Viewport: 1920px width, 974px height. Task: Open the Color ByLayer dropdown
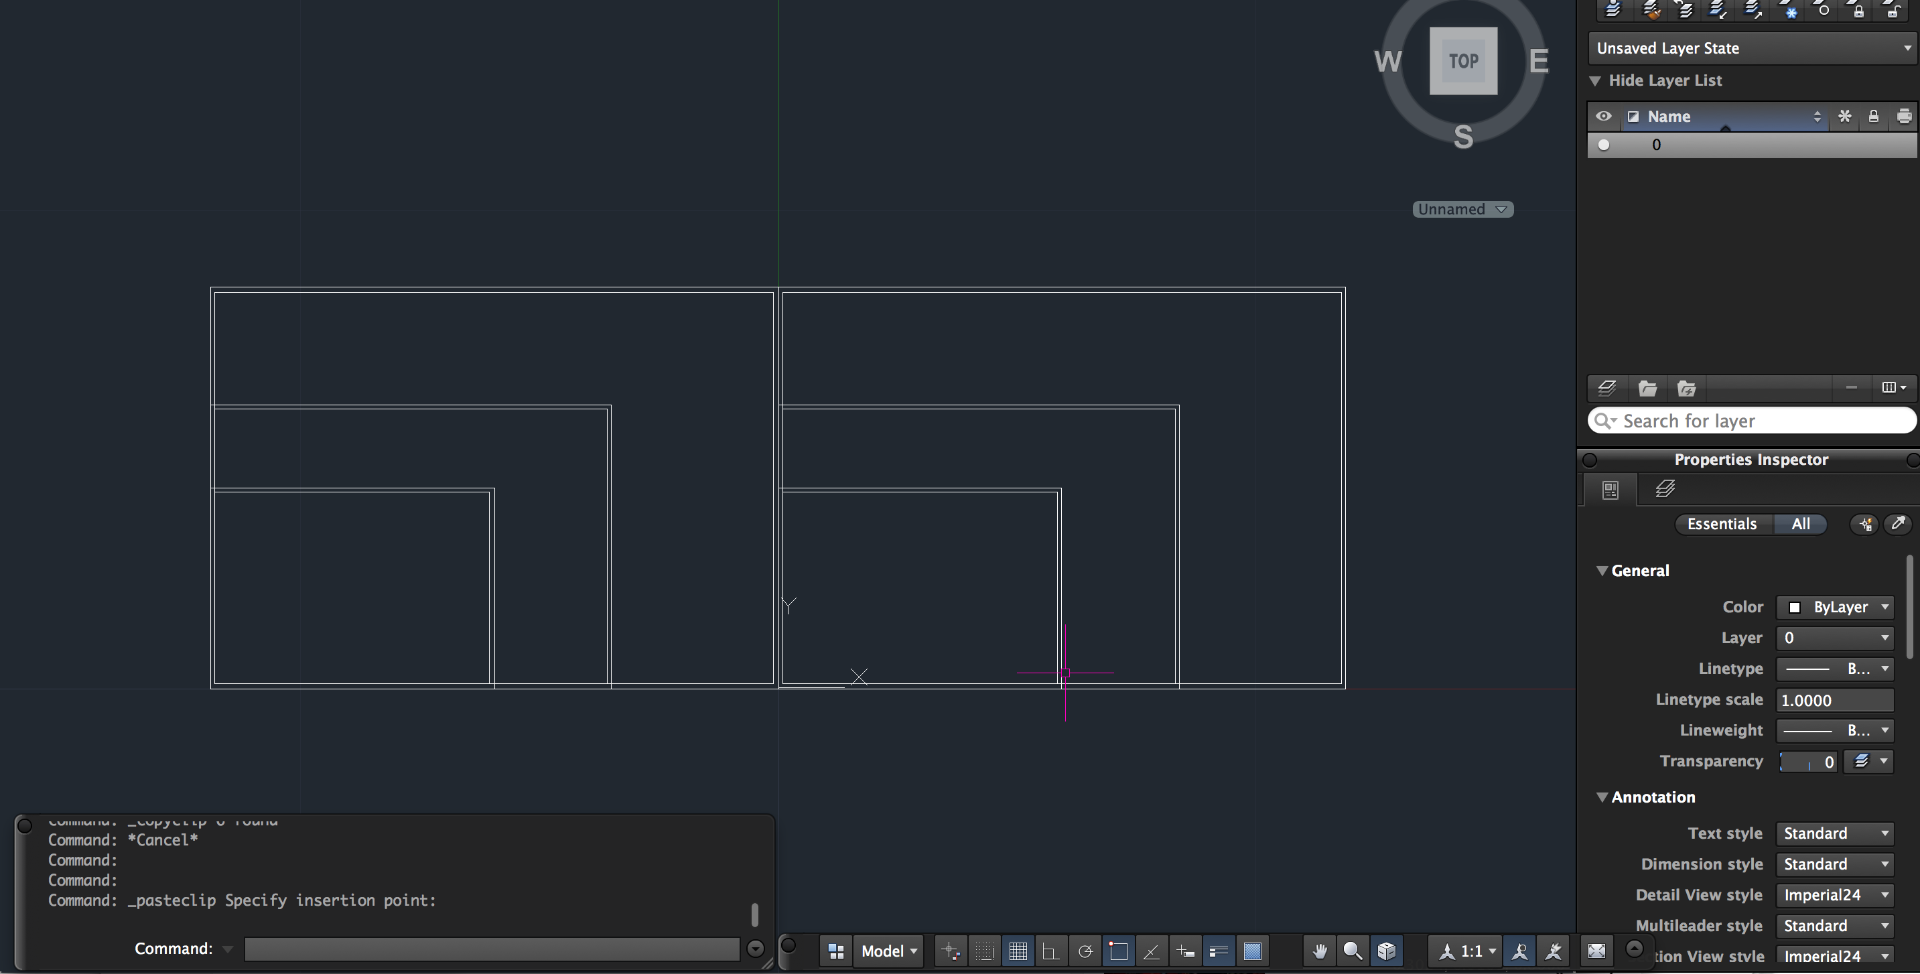(x=1835, y=607)
